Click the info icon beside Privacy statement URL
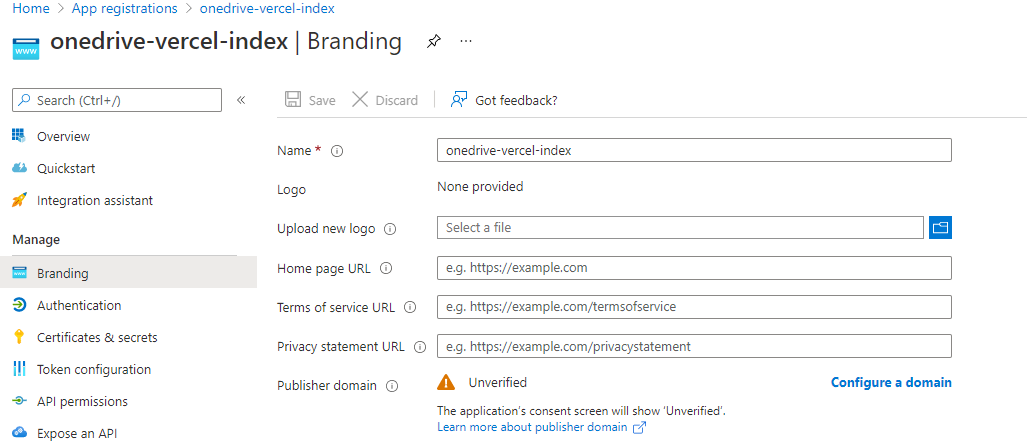1027x441 pixels. click(420, 347)
